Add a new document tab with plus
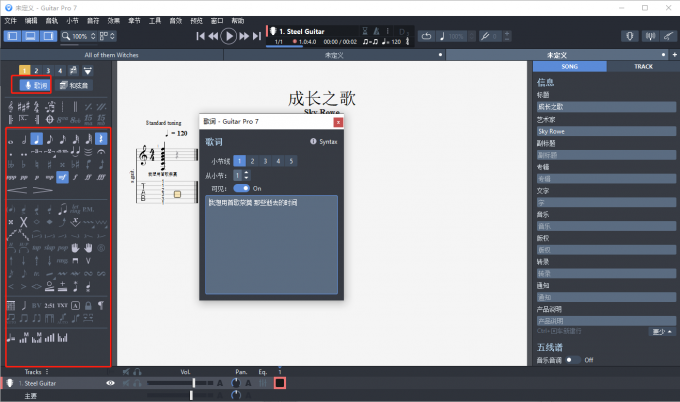The image size is (680, 402). coord(674,55)
